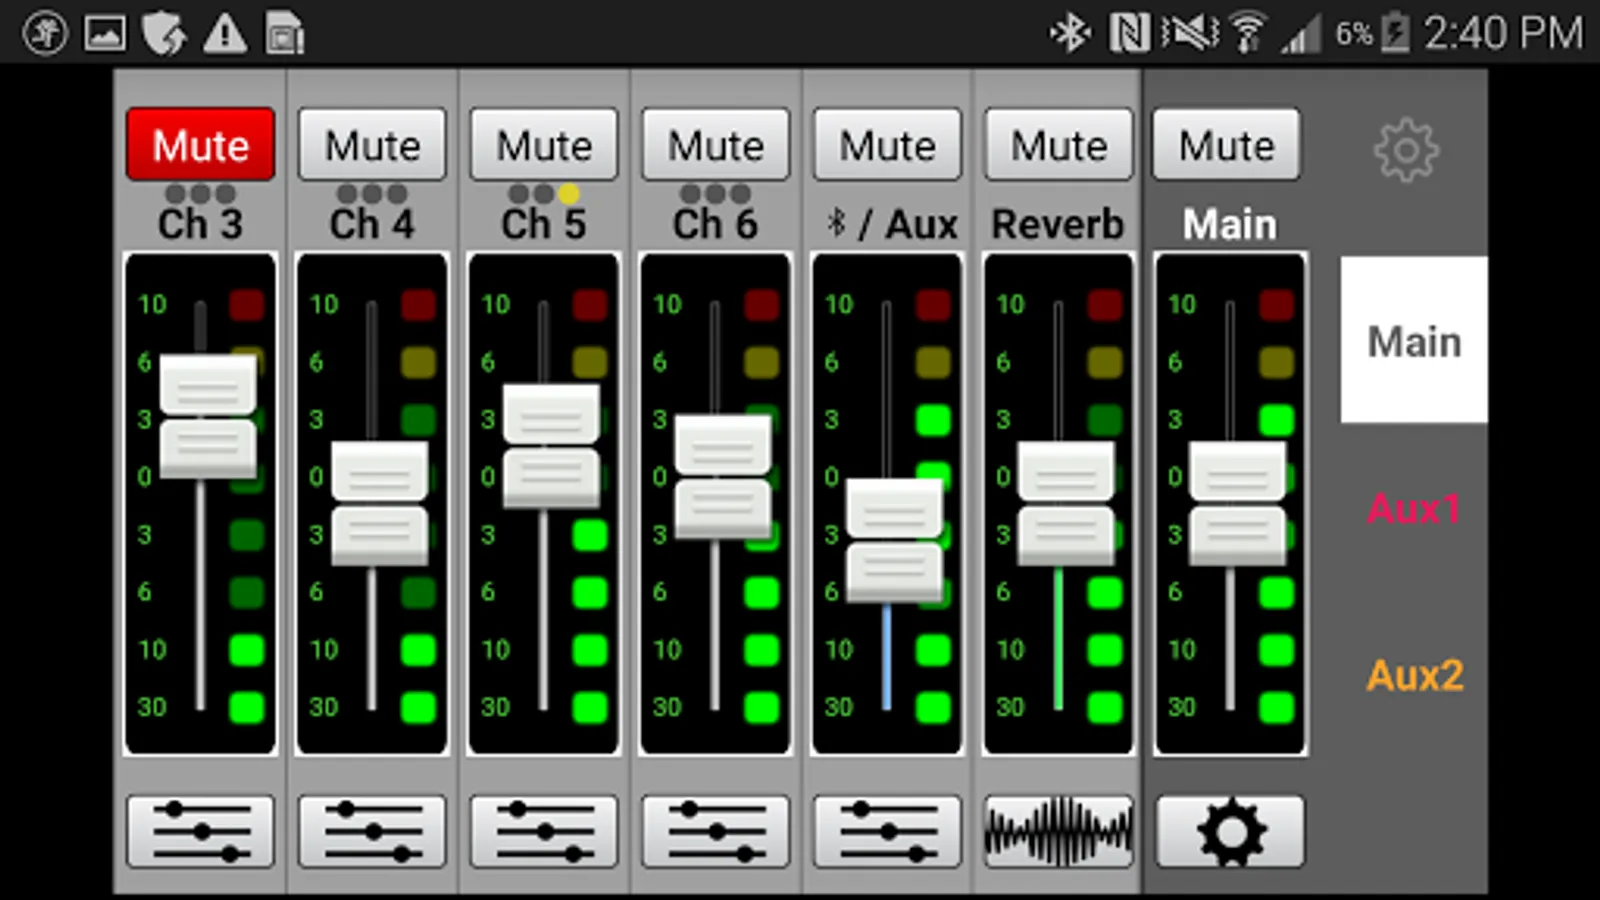Open Bluetooth/Aux channel EQ settings icon
The height and width of the screenshot is (900, 1600).
(887, 831)
